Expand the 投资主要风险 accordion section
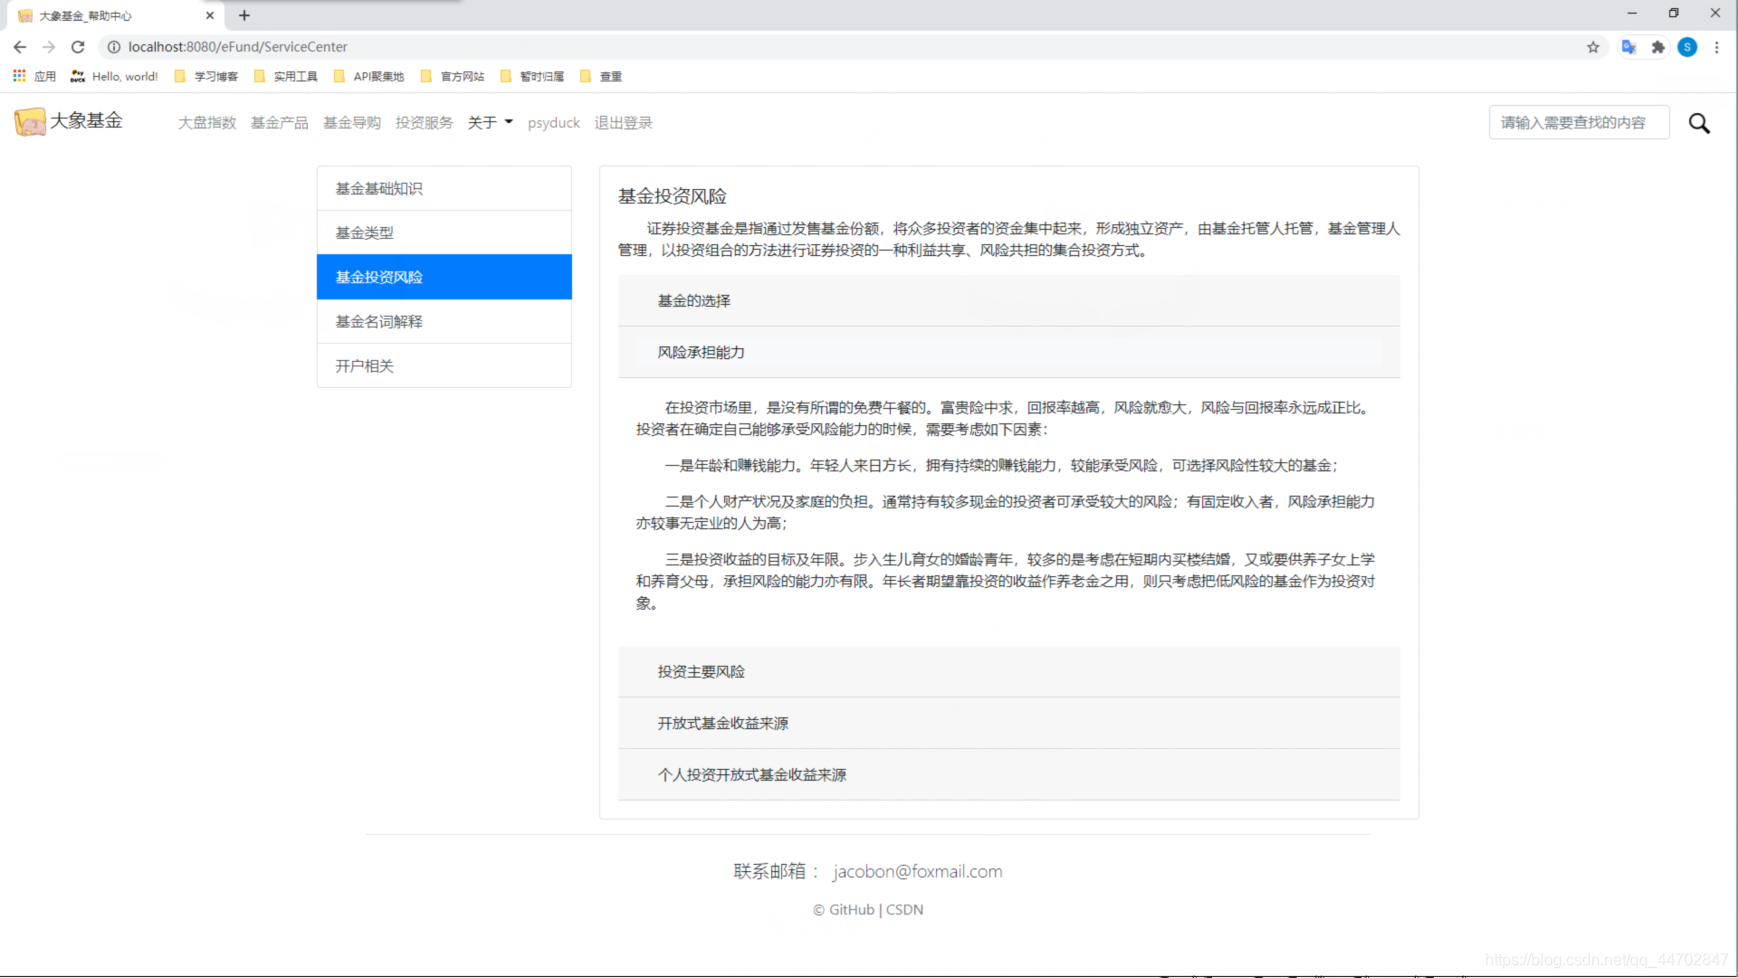This screenshot has width=1738, height=978. point(1009,672)
